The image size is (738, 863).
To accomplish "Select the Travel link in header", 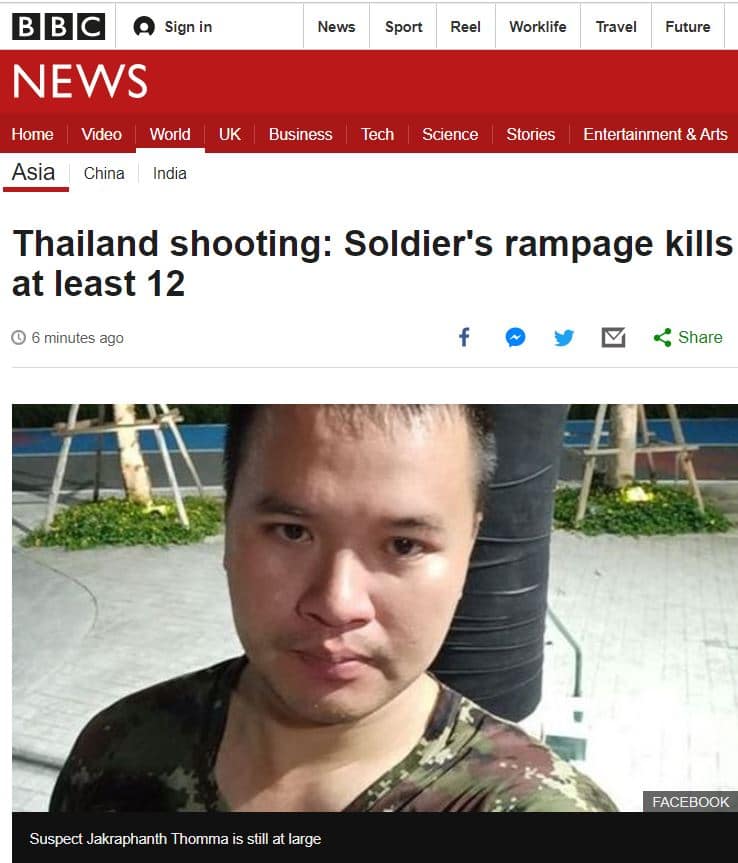I will pyautogui.click(x=616, y=26).
